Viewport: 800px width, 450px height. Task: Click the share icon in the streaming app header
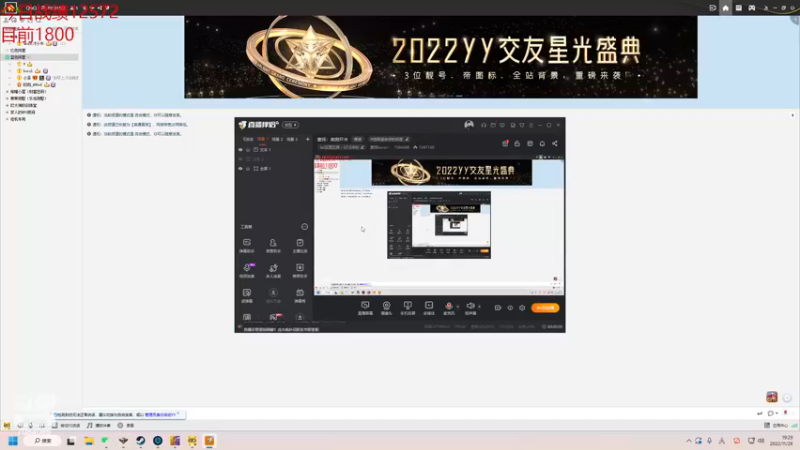coord(555,144)
